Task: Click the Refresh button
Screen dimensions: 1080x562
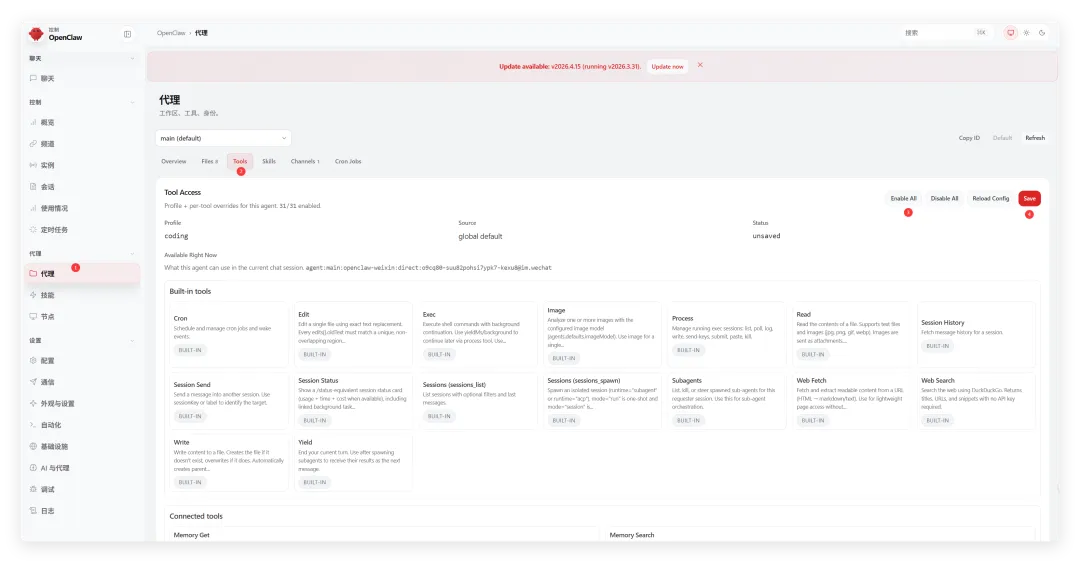Action: pyautogui.click(x=1035, y=138)
